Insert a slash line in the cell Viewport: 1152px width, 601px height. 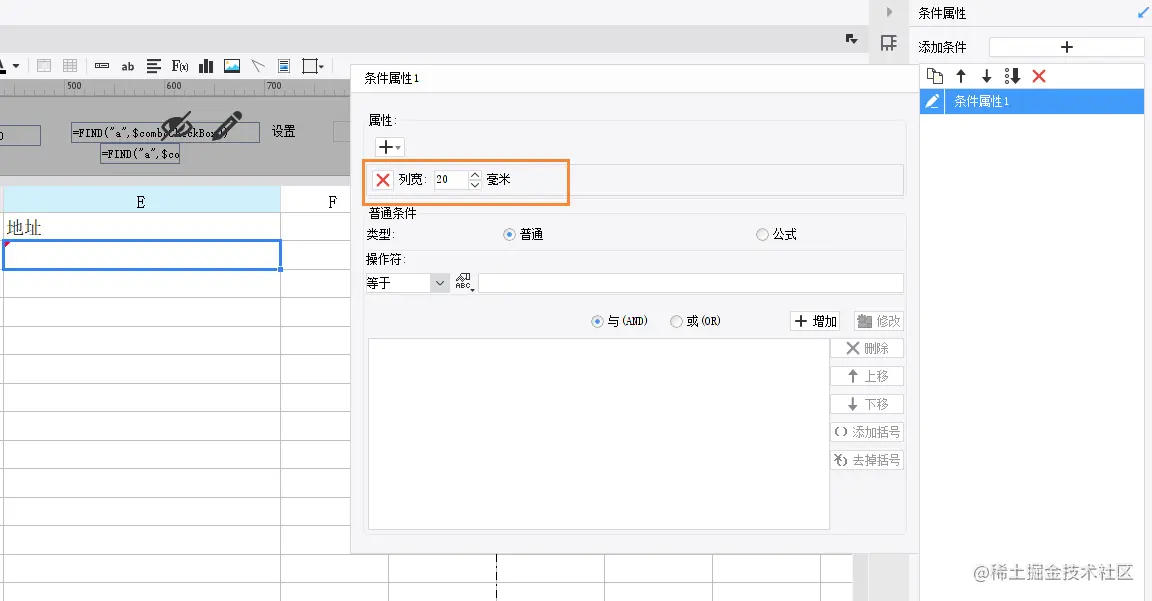pos(258,66)
